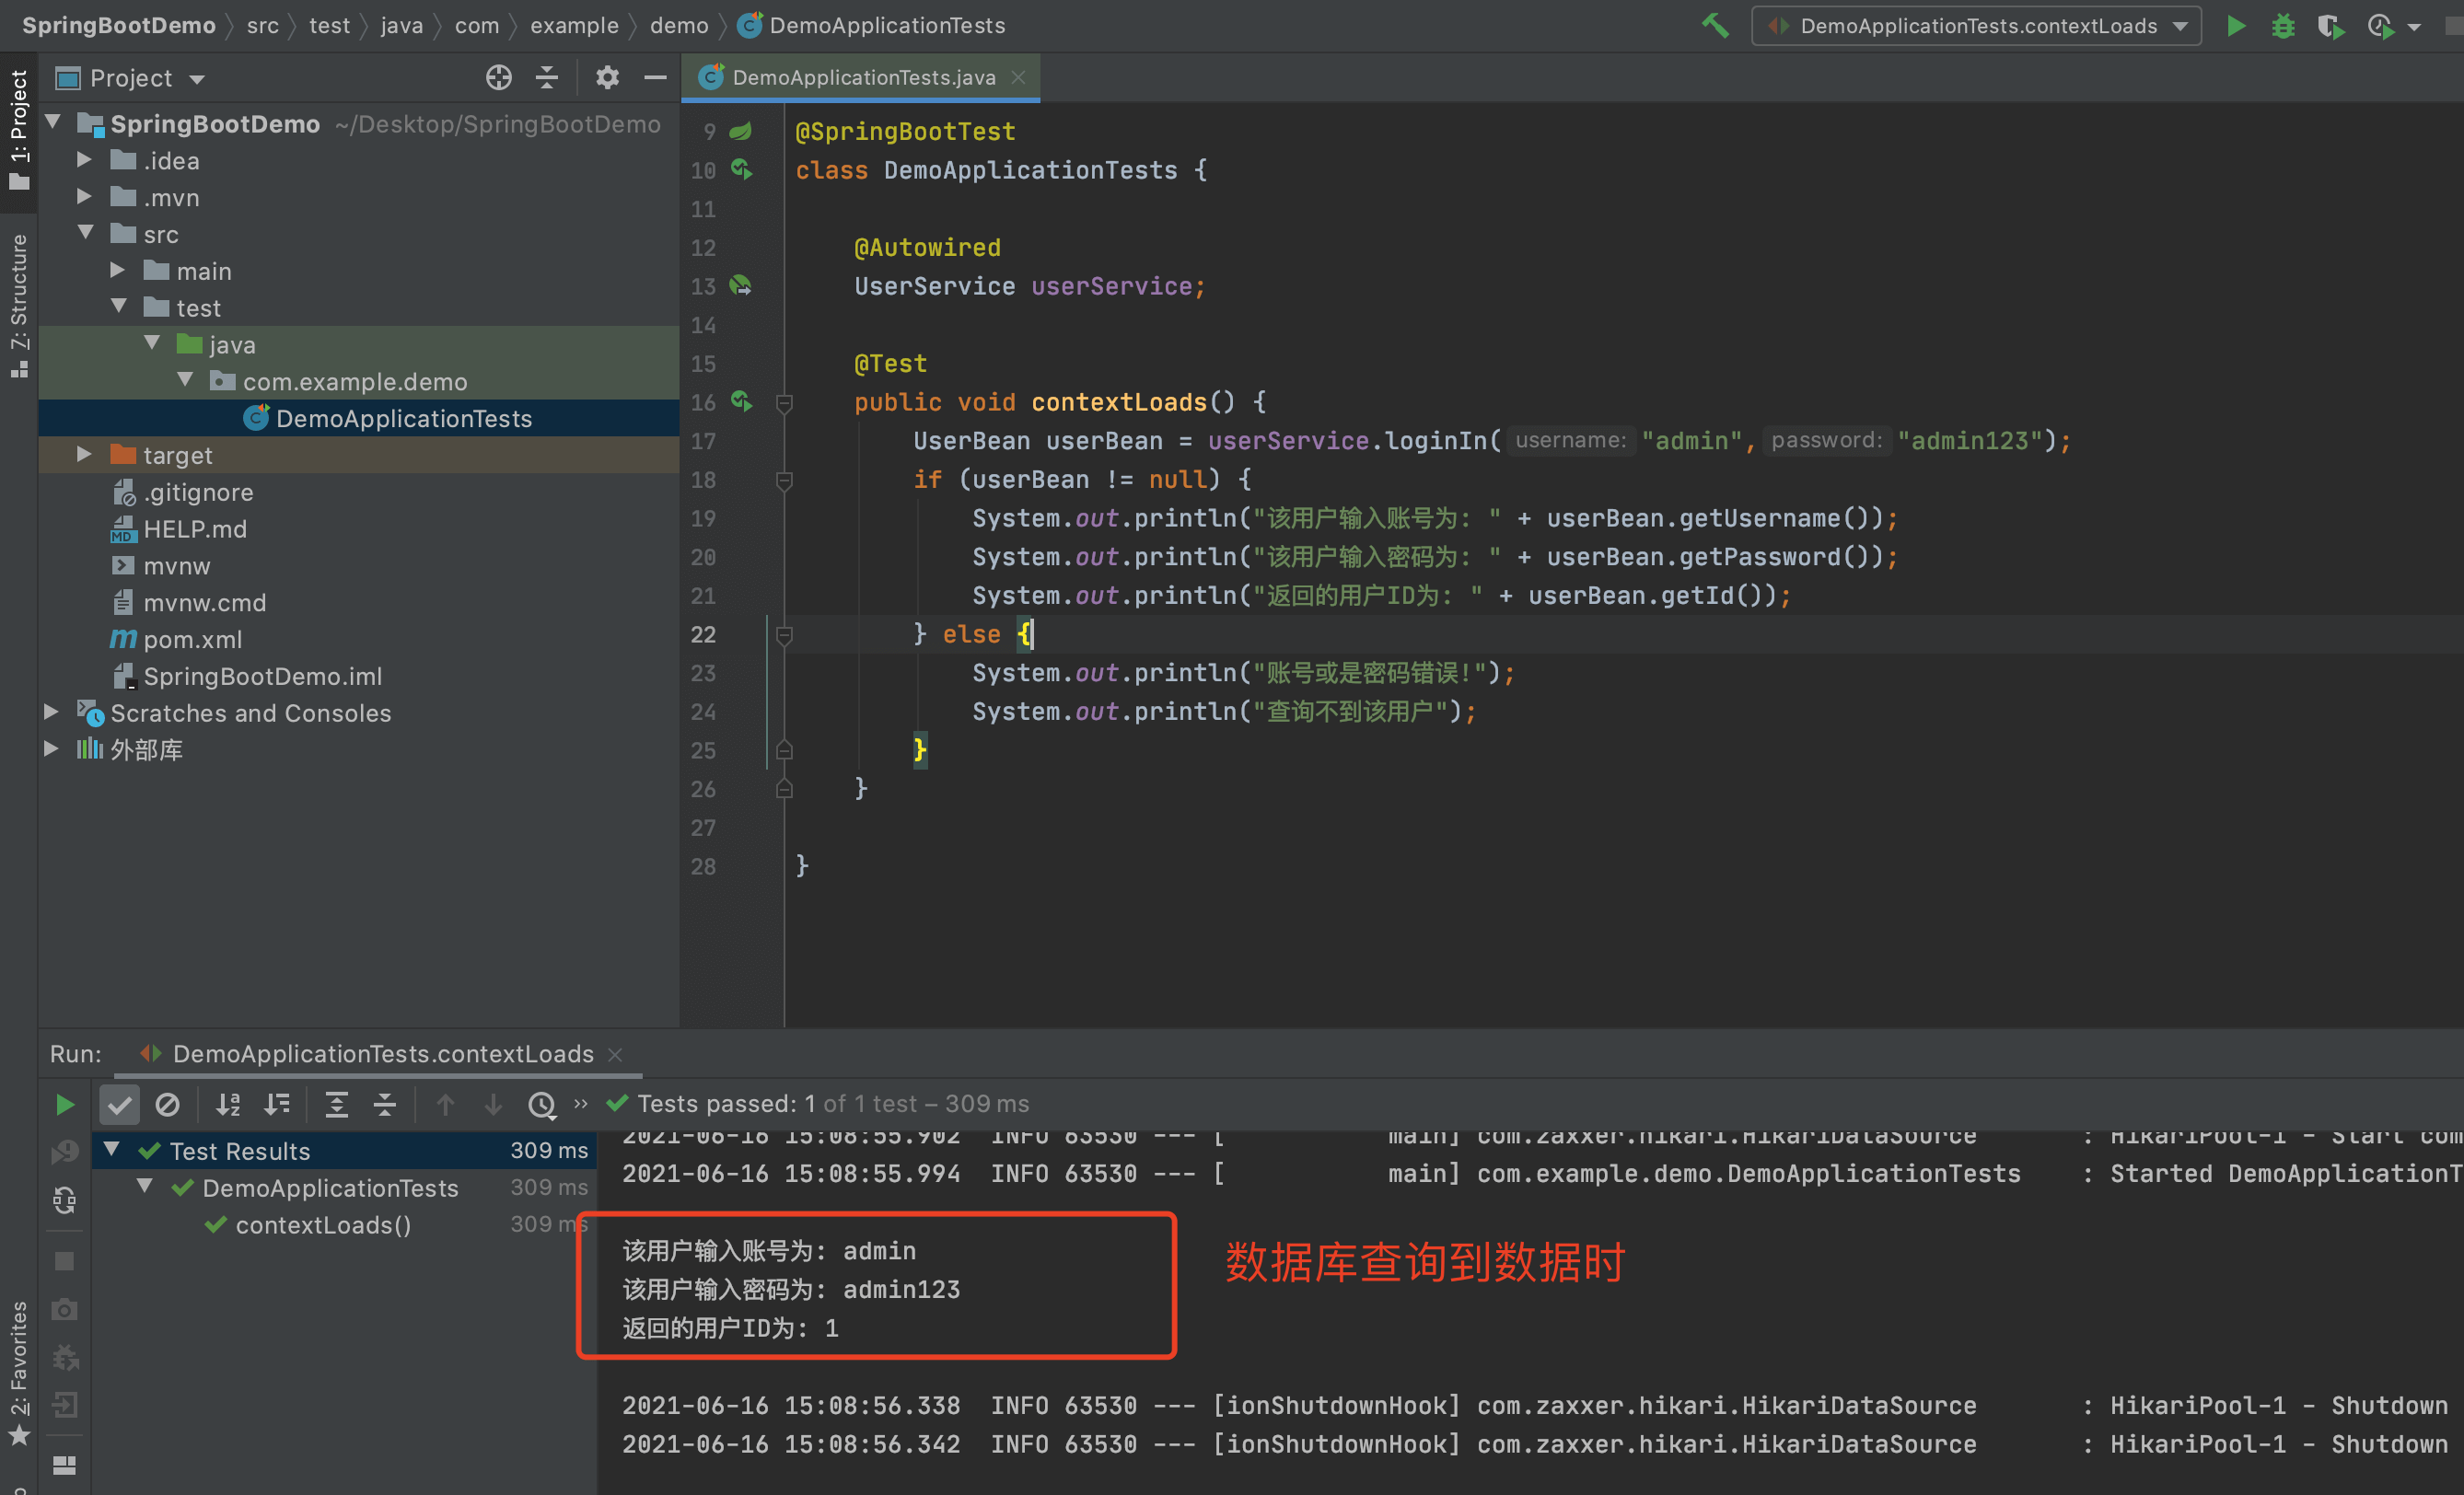Image resolution: width=2464 pixels, height=1495 pixels.
Task: Collapse the SpringBootDemo root folder
Action: tap(54, 123)
